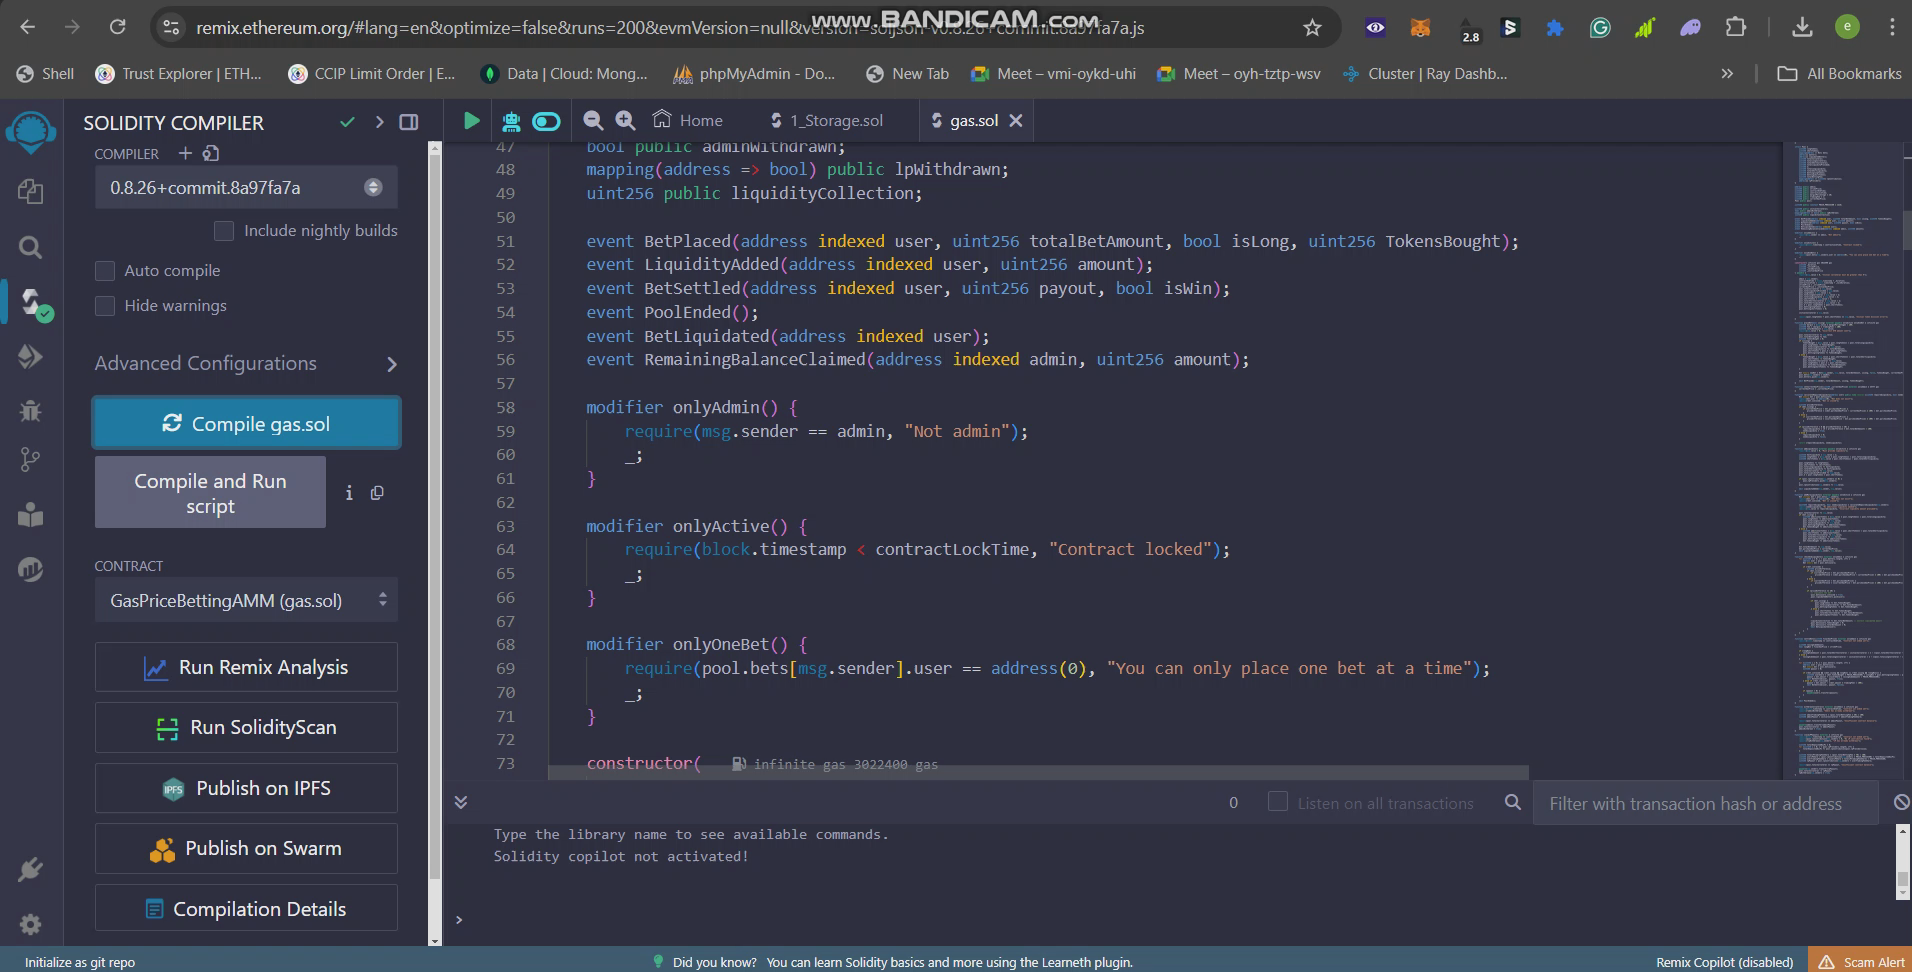Open the phpMyAdmin bookmark
This screenshot has height=972, width=1912.
755,73
